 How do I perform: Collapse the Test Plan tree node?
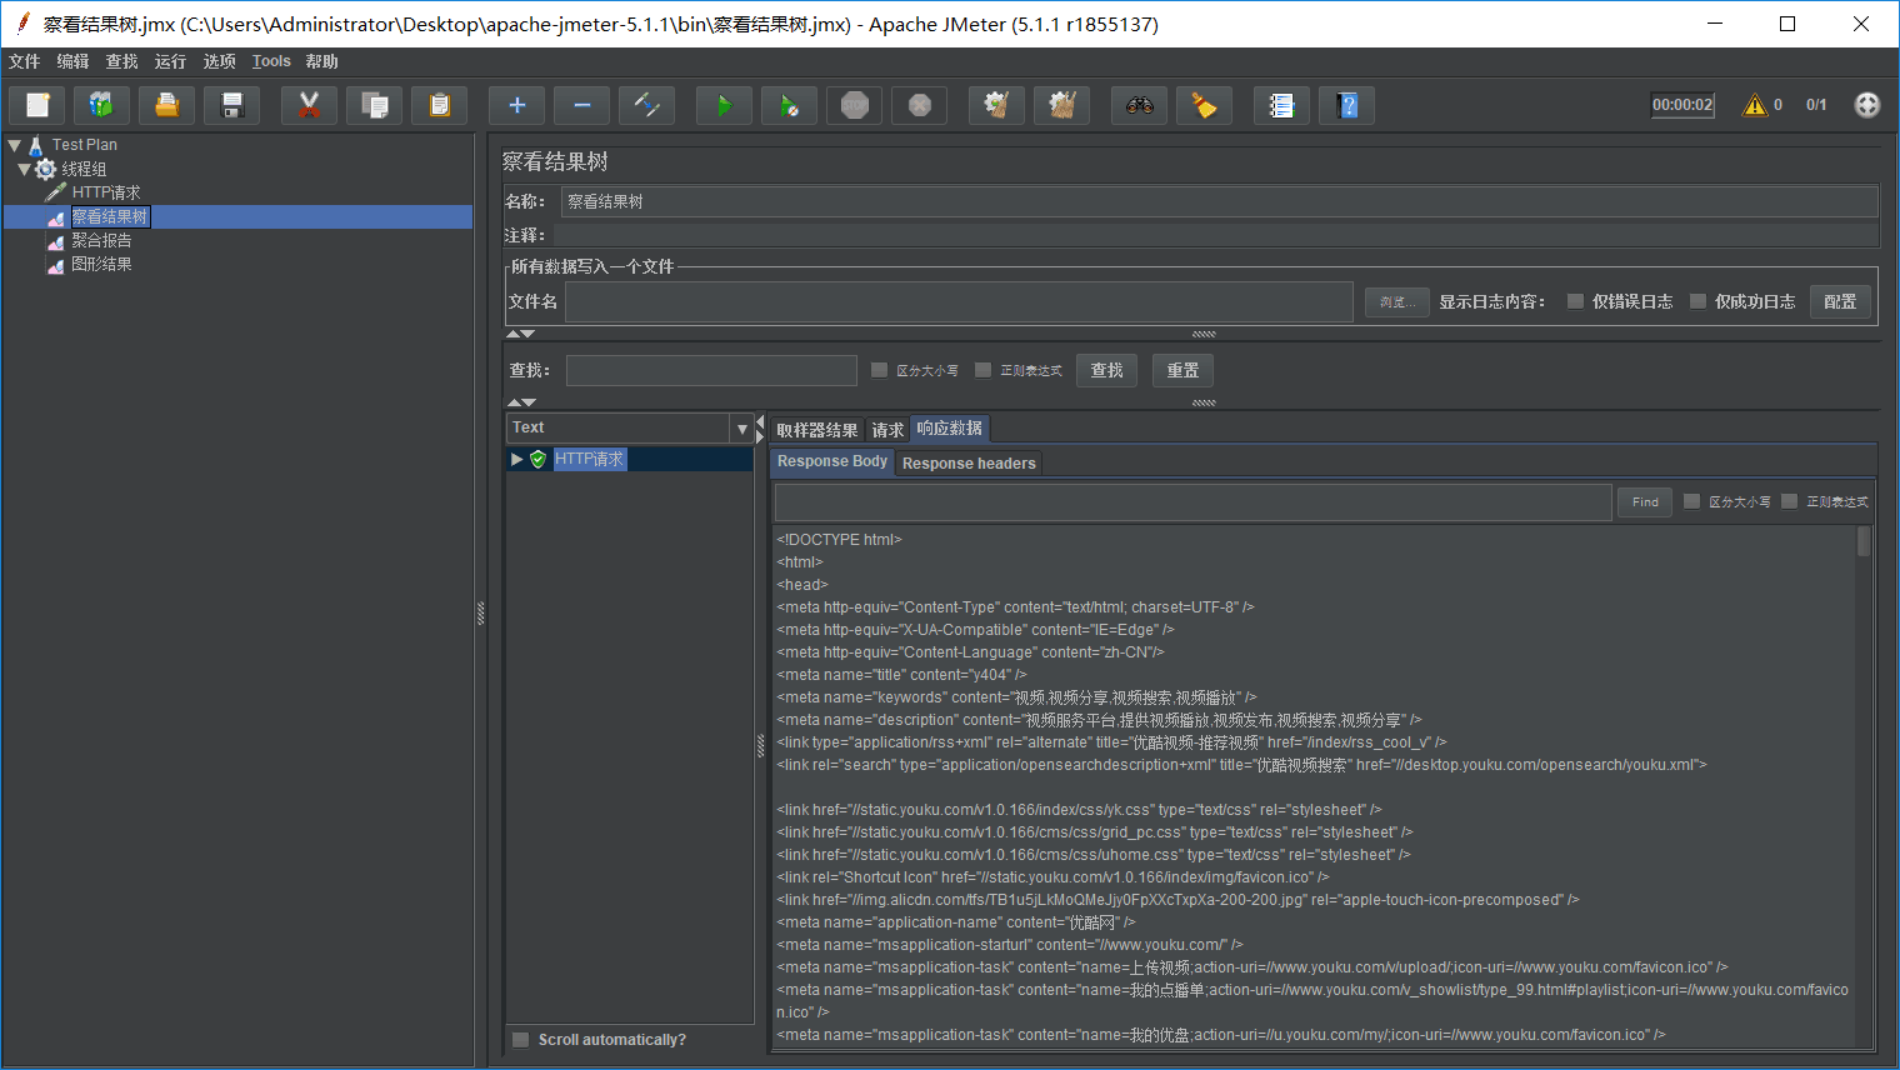click(15, 145)
